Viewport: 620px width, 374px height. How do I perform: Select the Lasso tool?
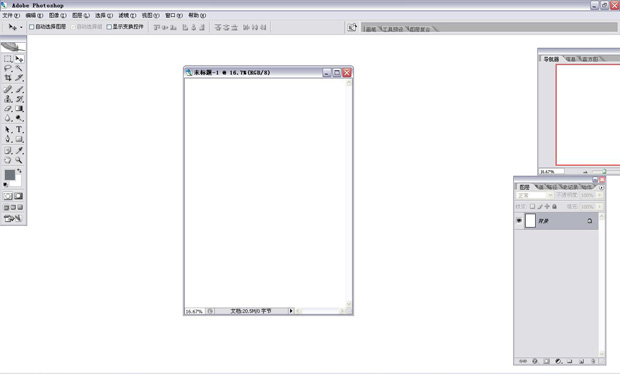click(x=8, y=68)
